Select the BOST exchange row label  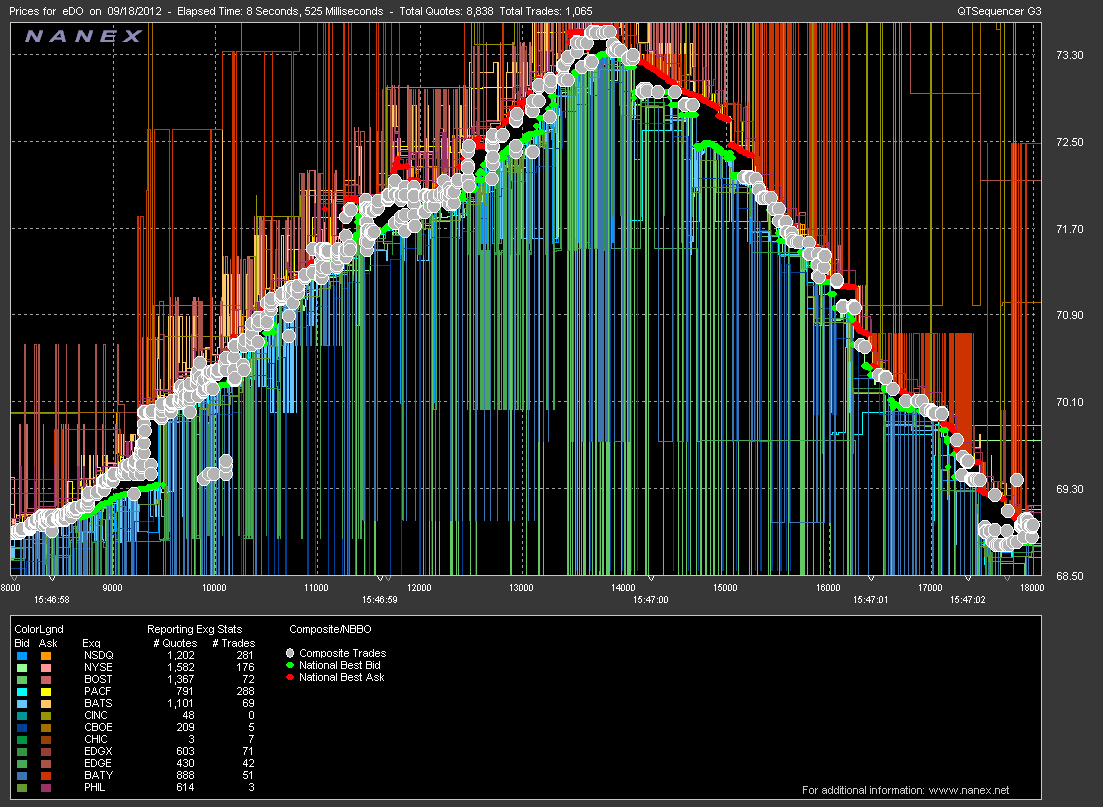[x=98, y=679]
